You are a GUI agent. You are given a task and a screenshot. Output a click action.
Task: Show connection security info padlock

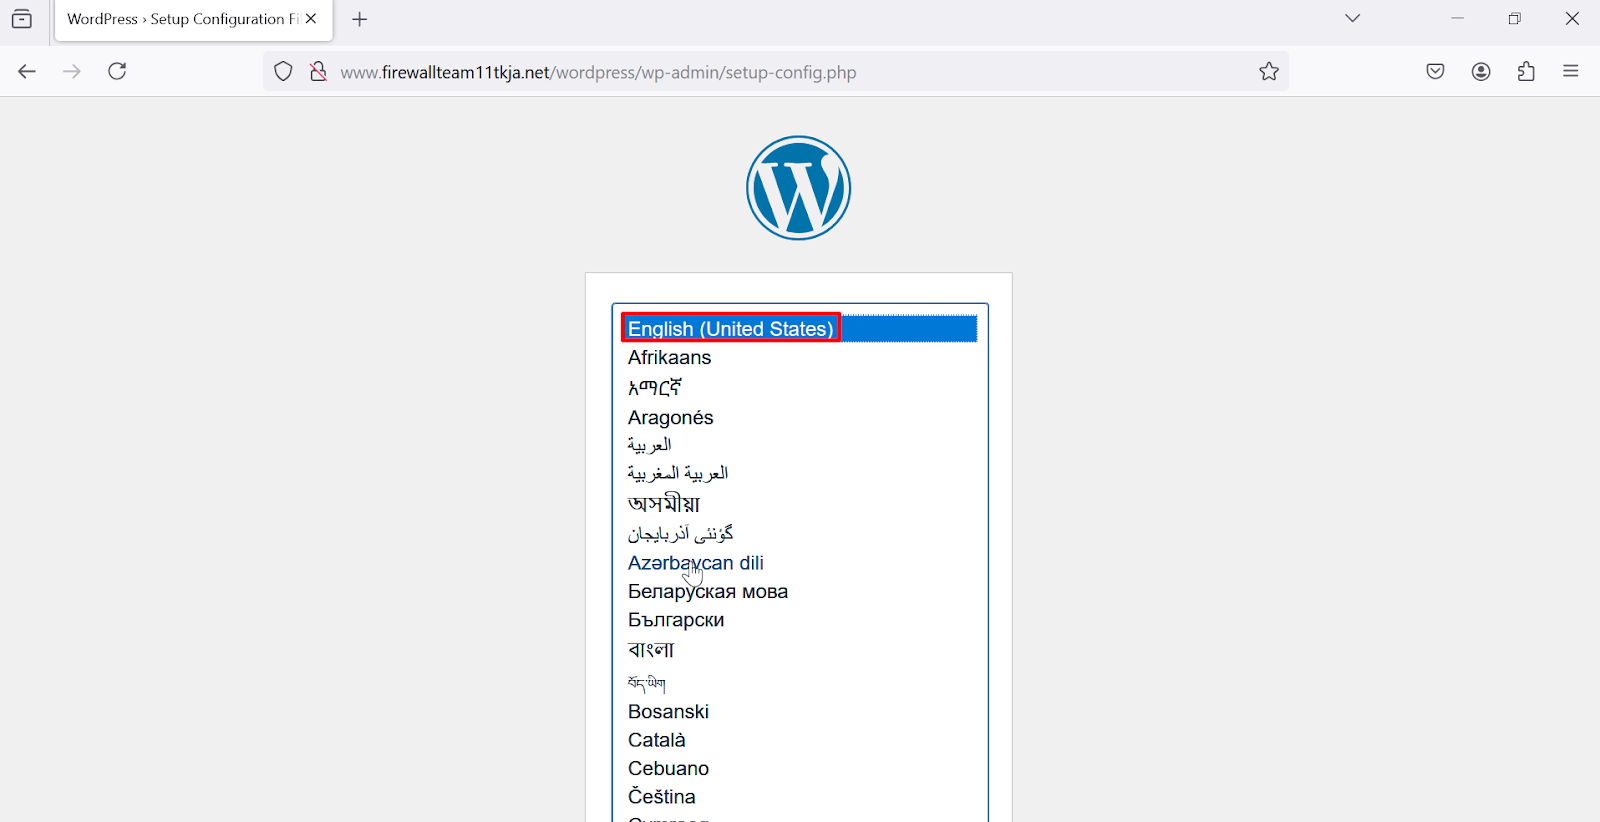[x=318, y=72]
